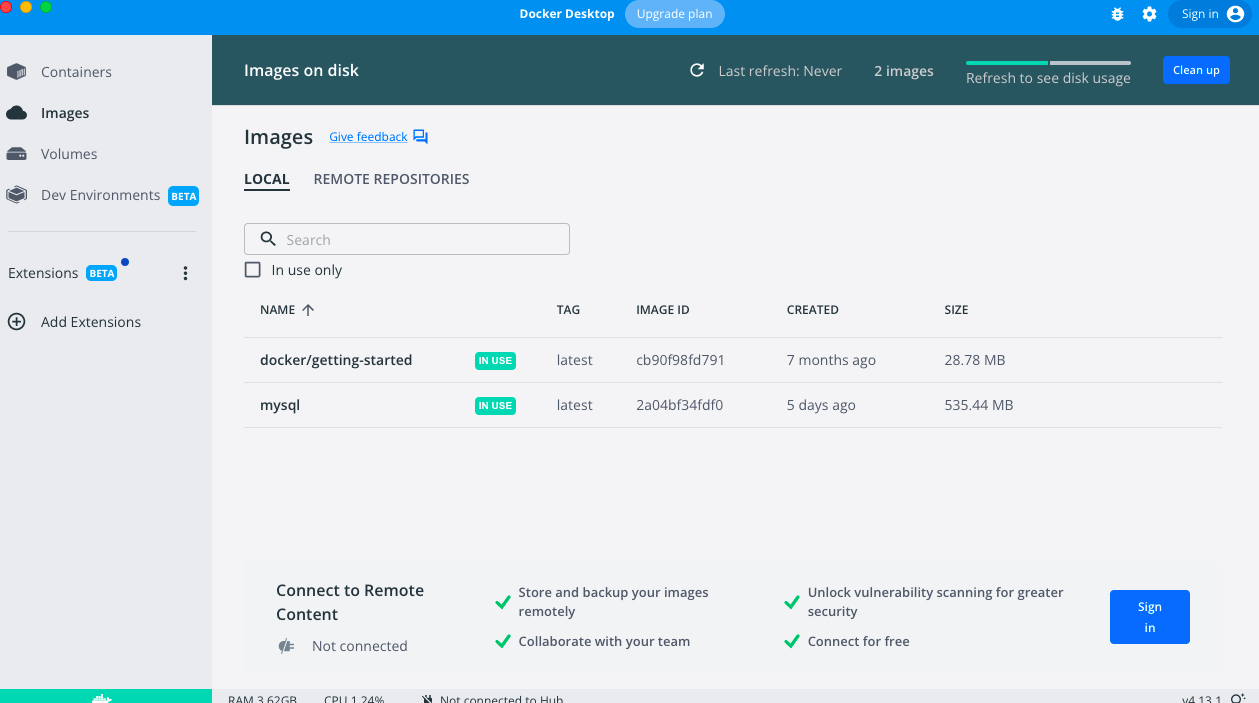Select the docker/getting-started image row
This screenshot has width=1259, height=703.
click(733, 360)
